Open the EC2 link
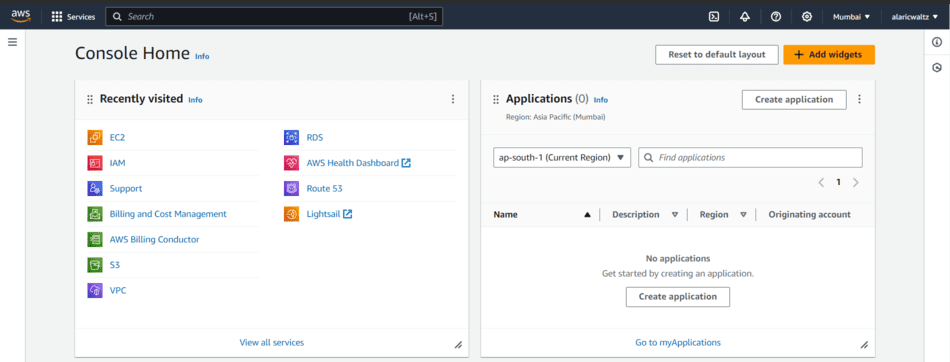Viewport: 950px width, 362px height. 117,138
